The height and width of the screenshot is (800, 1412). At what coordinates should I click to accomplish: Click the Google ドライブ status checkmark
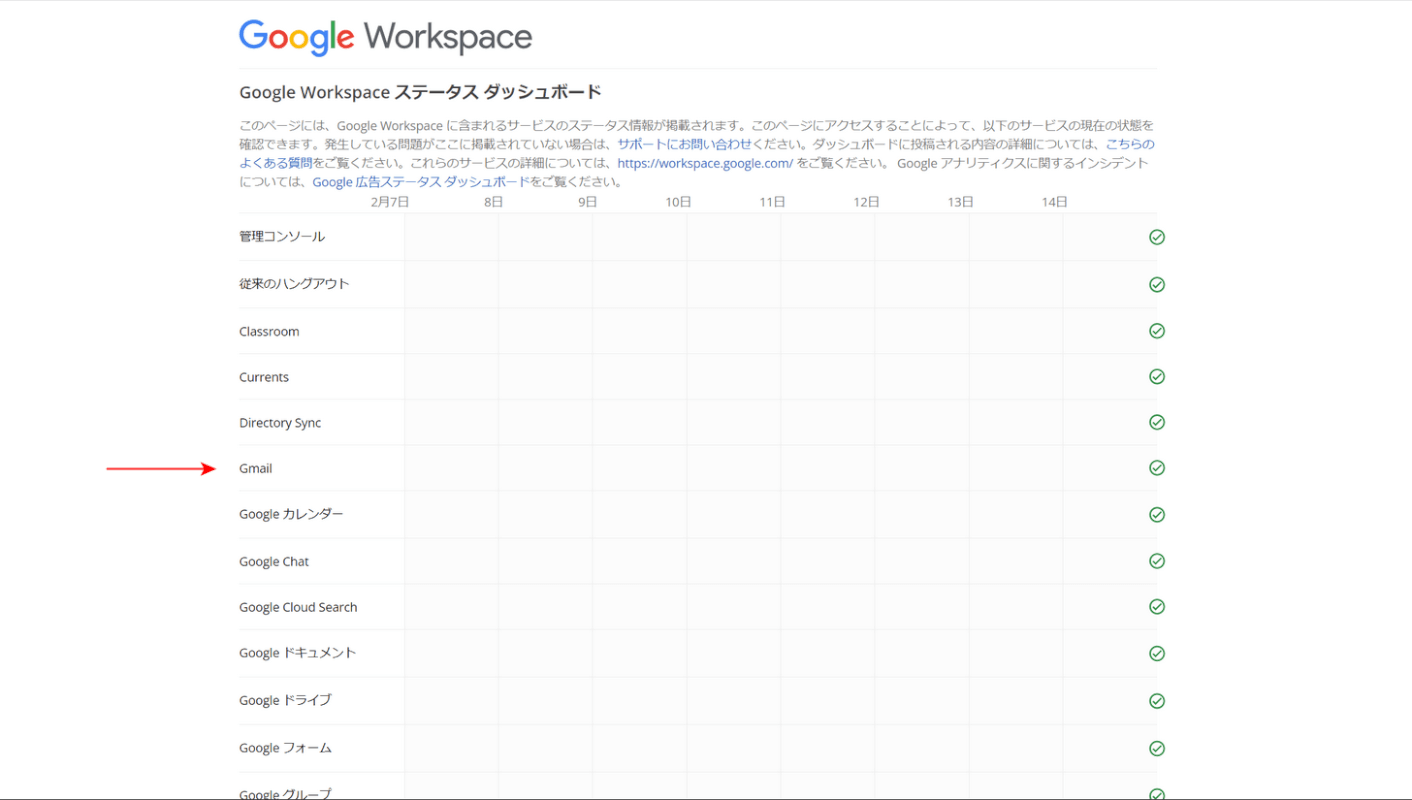pyautogui.click(x=1157, y=700)
